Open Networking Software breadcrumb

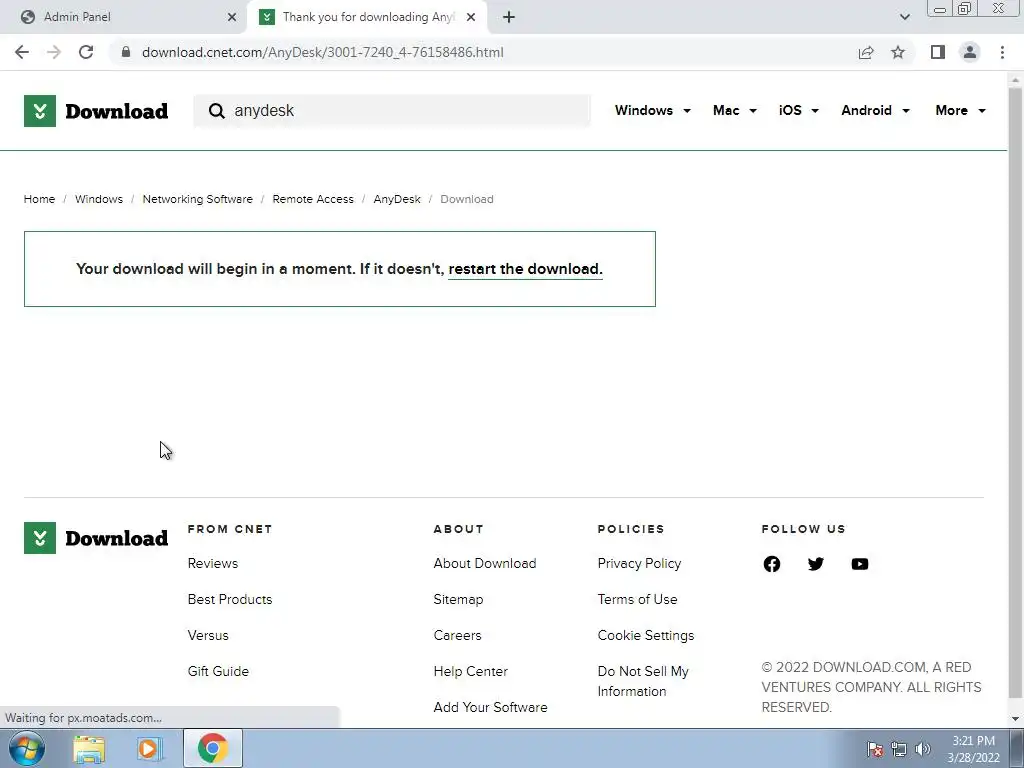(x=197, y=199)
